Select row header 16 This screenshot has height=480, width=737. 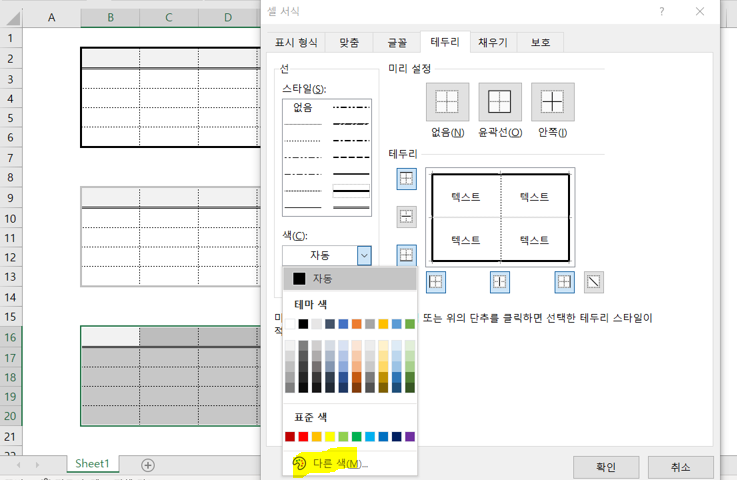pos(10,338)
